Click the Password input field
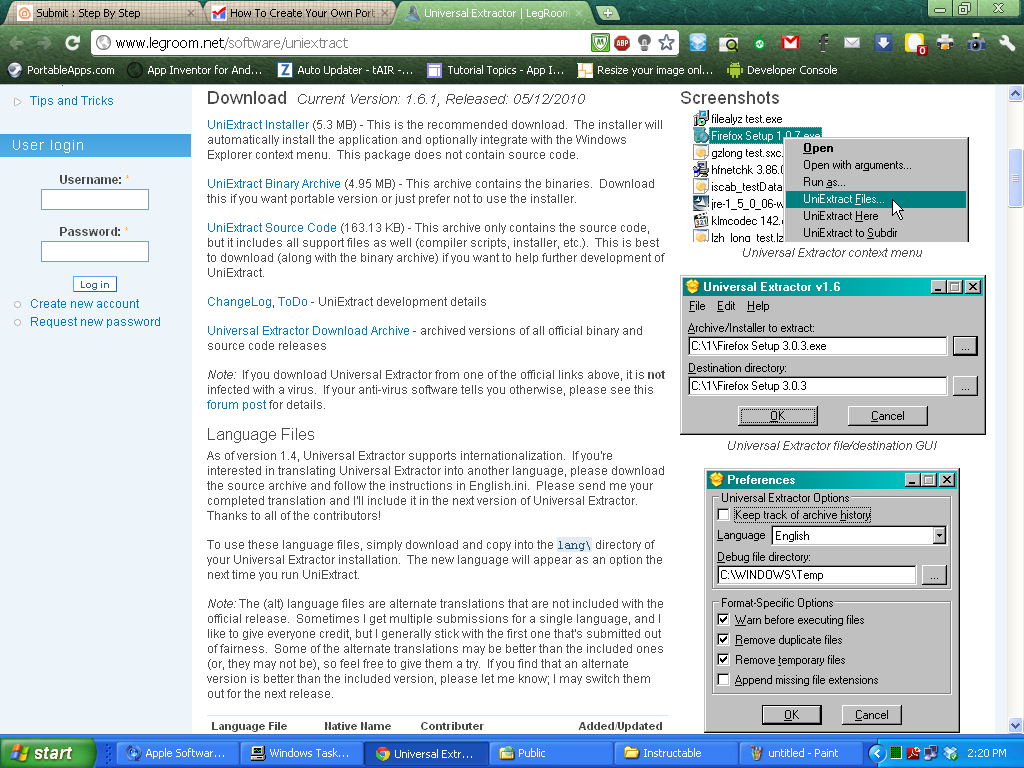Screen dimensions: 1024x768 click(95, 251)
